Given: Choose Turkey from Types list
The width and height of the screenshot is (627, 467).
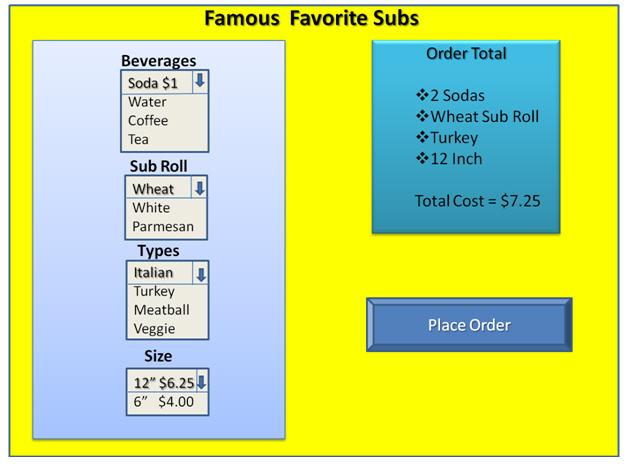Looking at the screenshot, I should pyautogui.click(x=154, y=291).
